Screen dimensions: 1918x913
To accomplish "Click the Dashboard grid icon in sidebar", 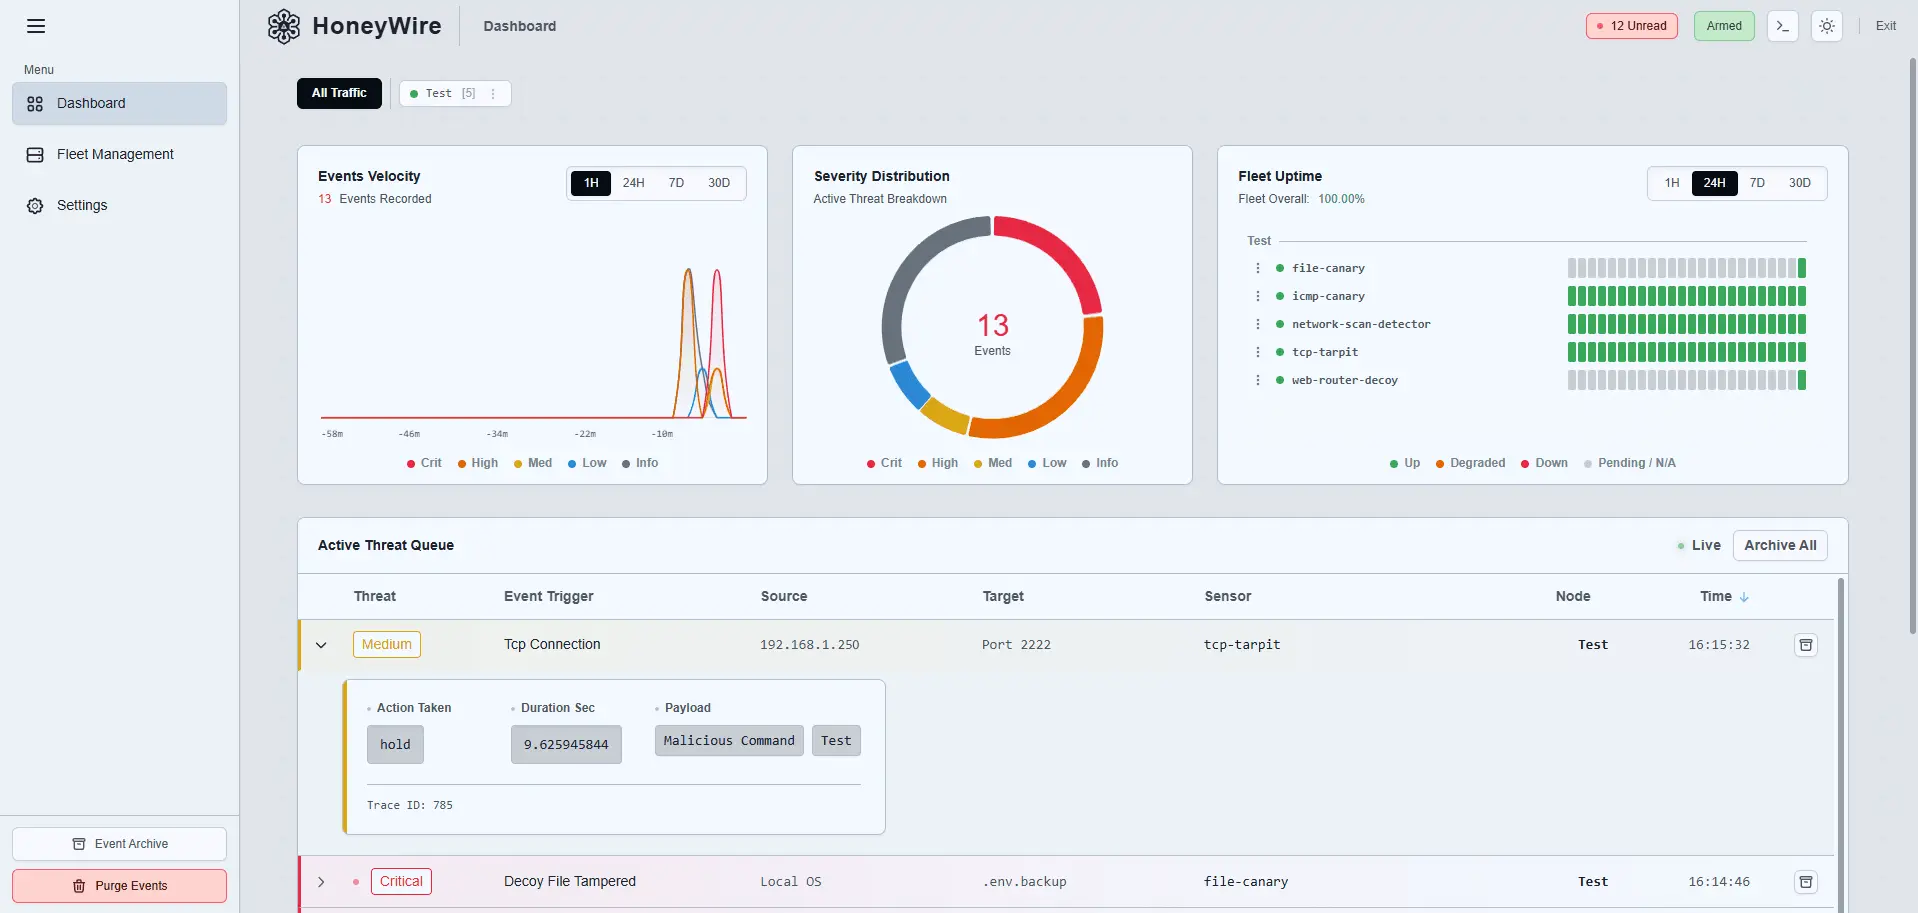I will 35,104.
